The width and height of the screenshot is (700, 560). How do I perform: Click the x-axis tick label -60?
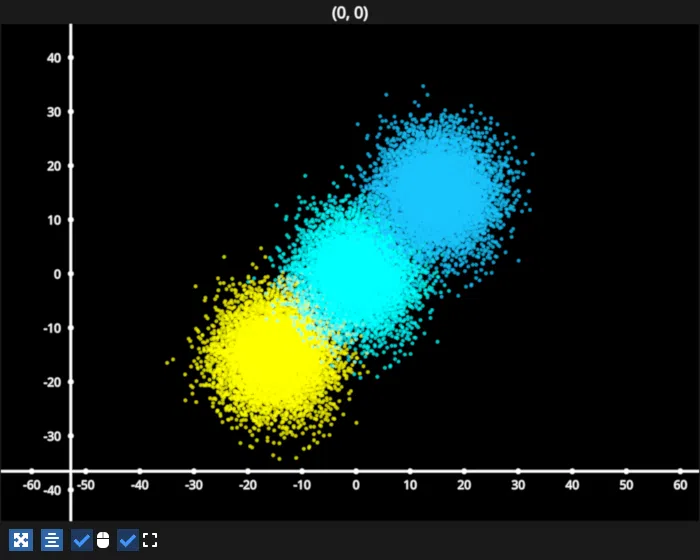click(x=32, y=485)
